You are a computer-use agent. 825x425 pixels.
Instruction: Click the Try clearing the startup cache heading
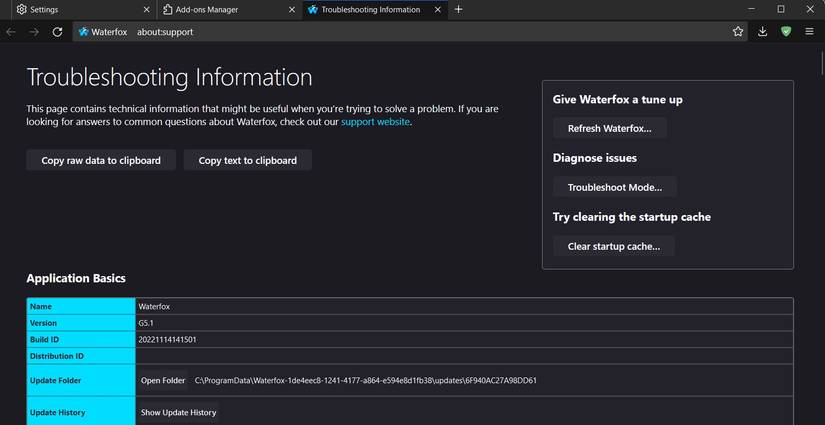coord(632,217)
